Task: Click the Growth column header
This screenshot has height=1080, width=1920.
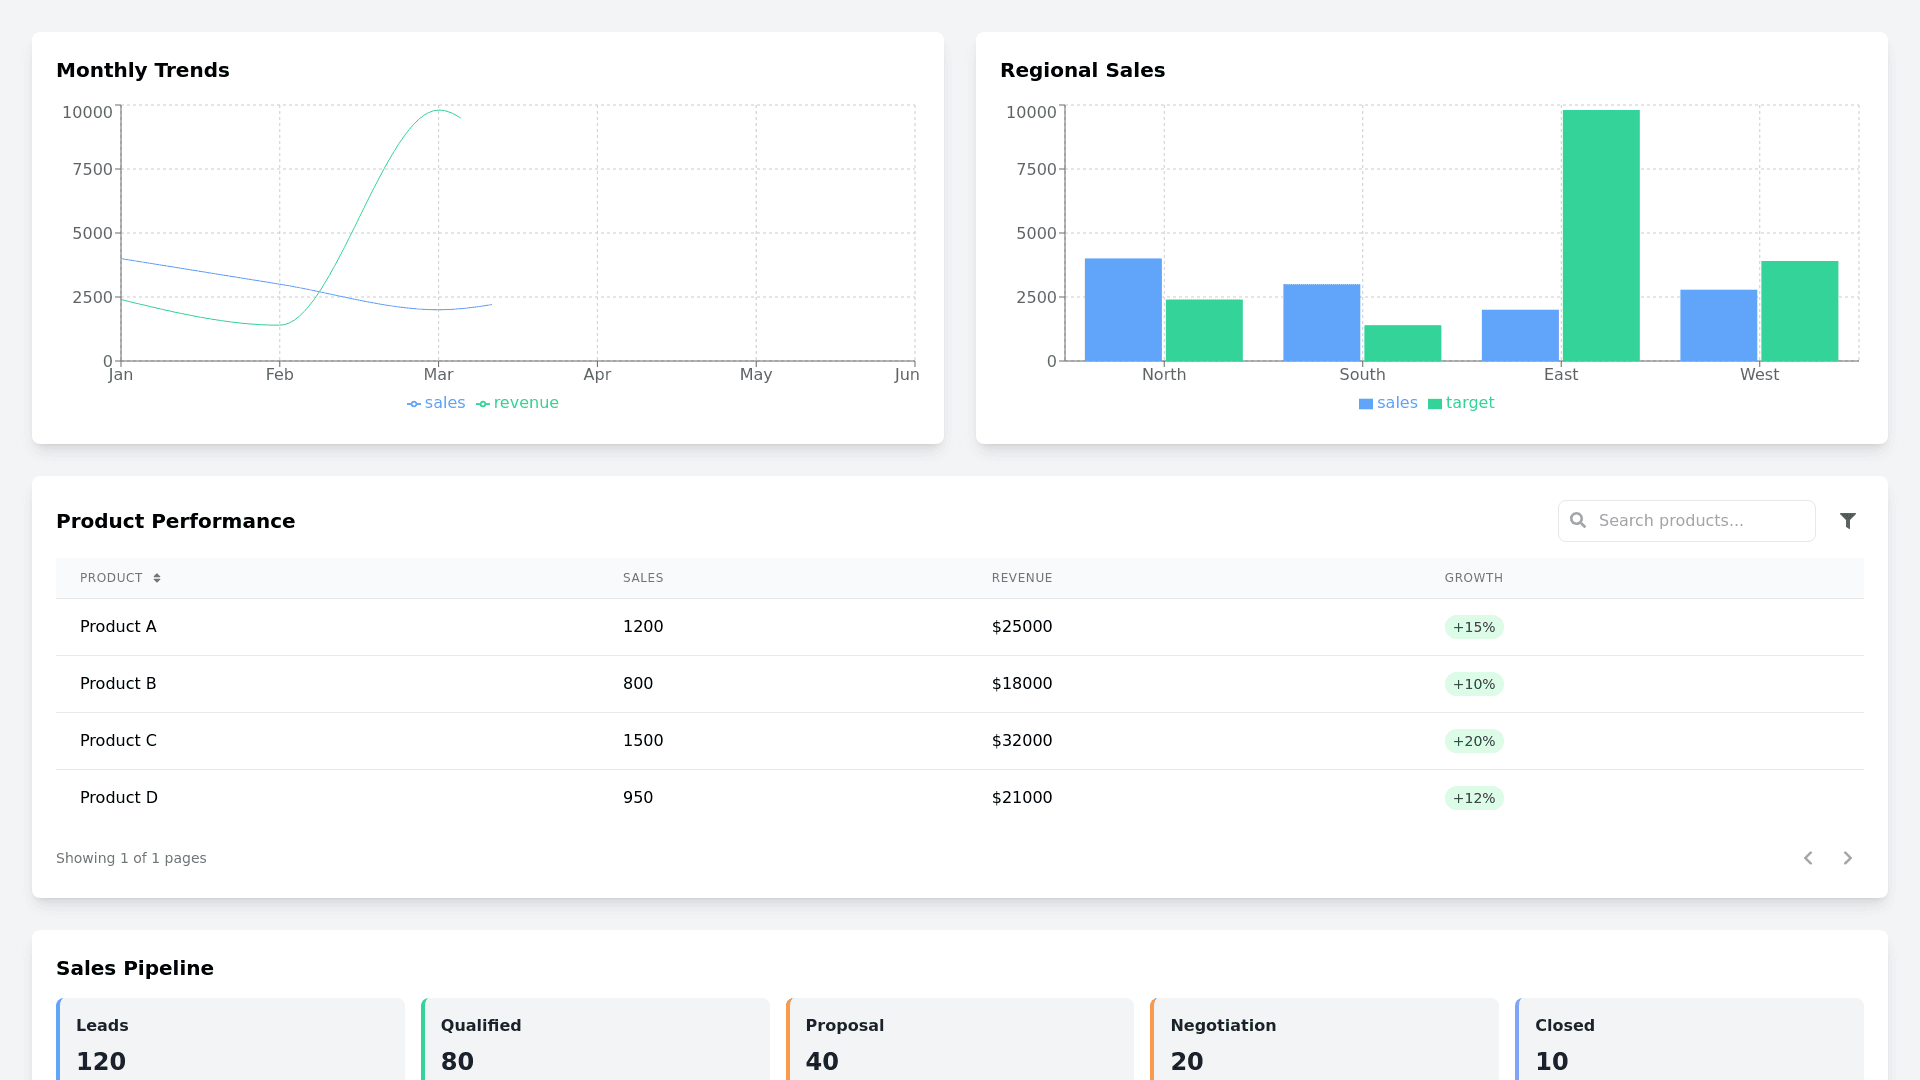Action: point(1473,578)
